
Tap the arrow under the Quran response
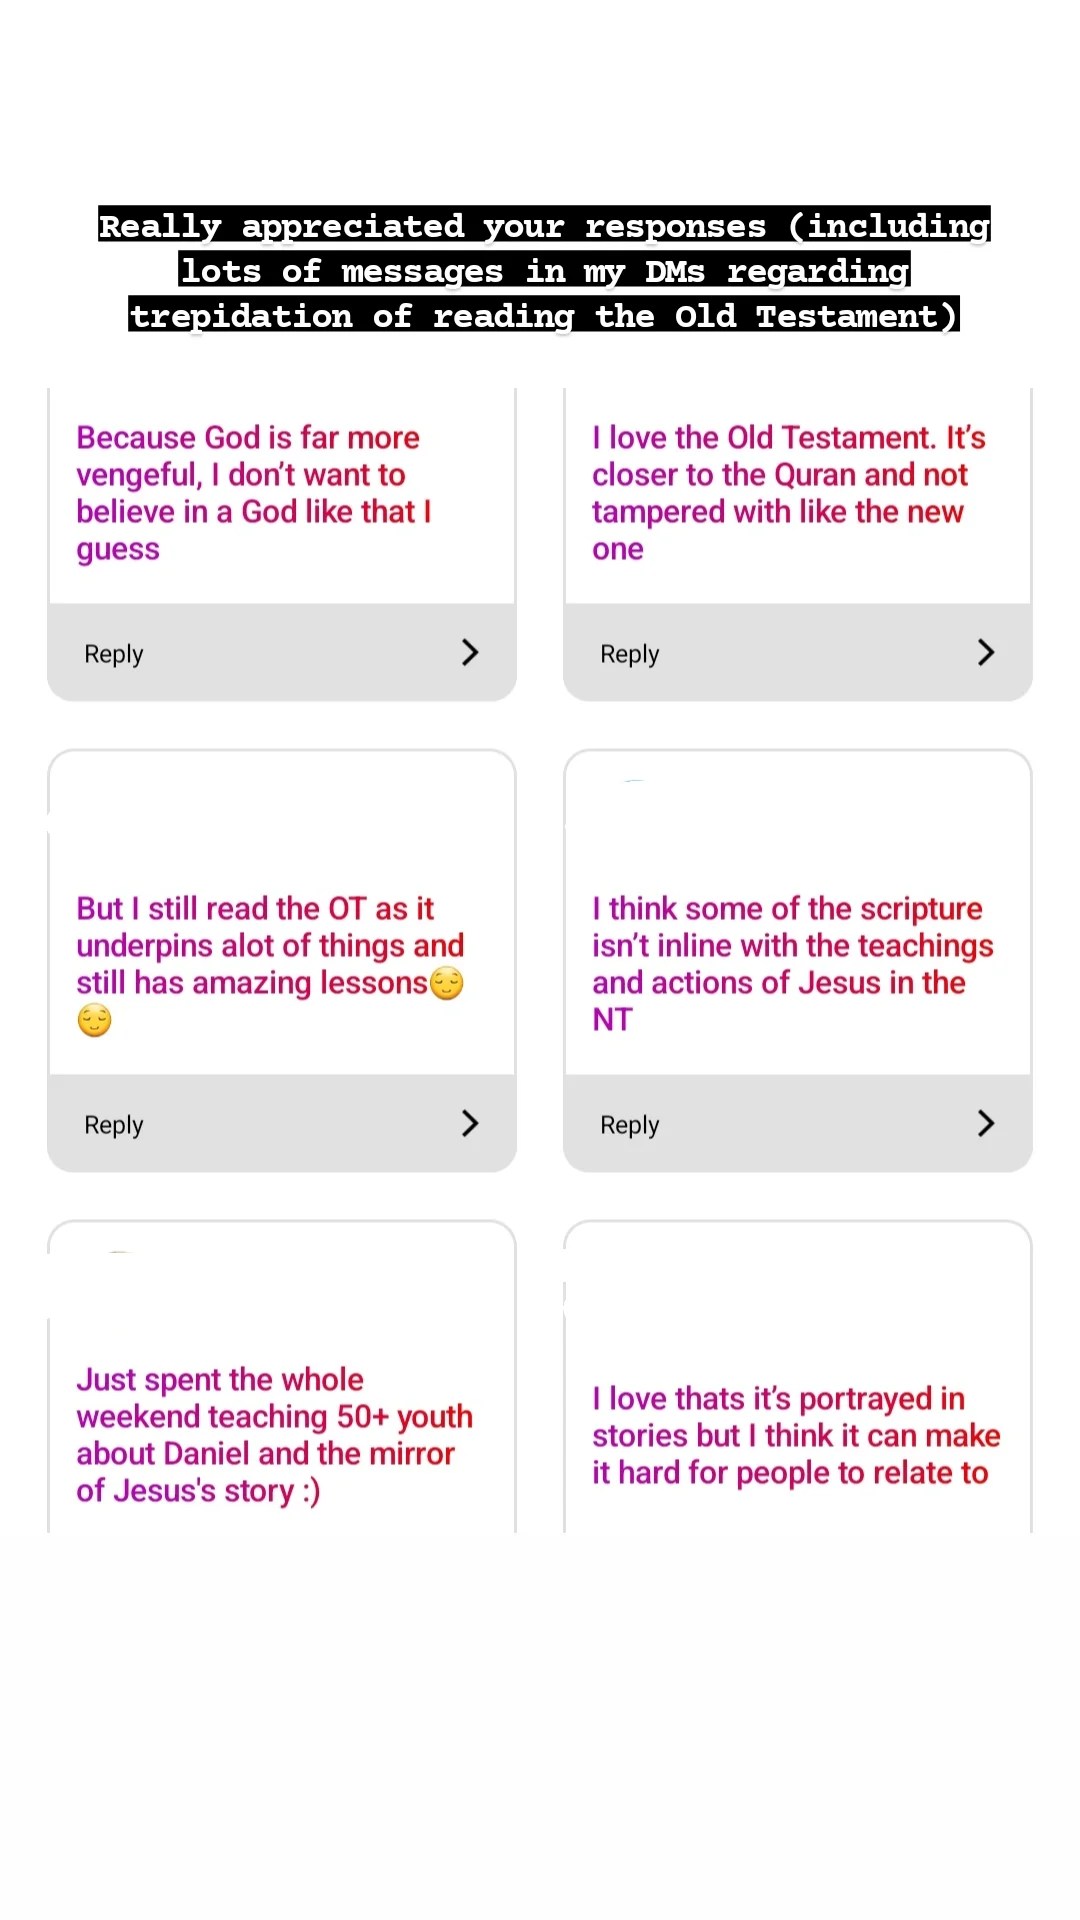tap(986, 653)
